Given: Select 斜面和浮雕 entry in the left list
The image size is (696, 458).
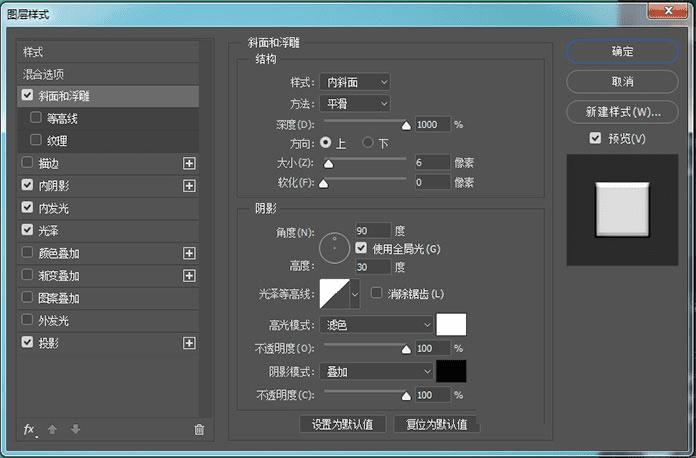Looking at the screenshot, I should [x=108, y=96].
